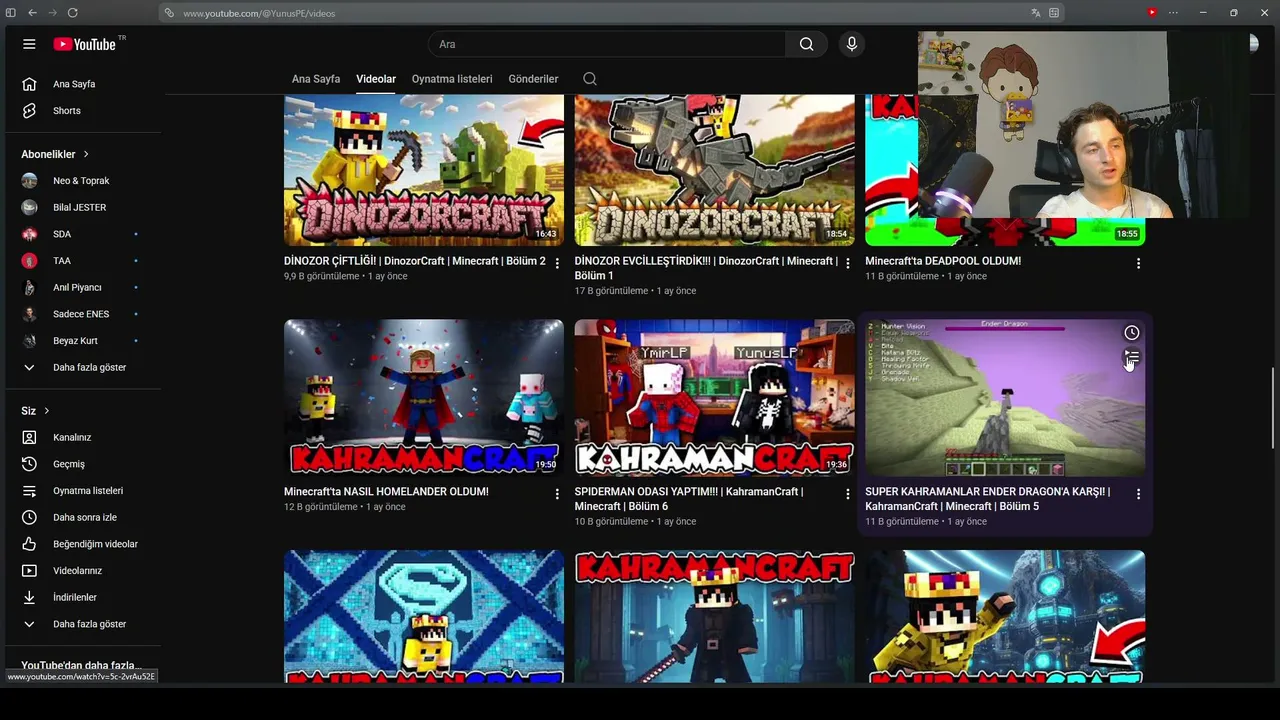The height and width of the screenshot is (720, 1280).
Task: Go back in the browser
Action: (x=32, y=13)
